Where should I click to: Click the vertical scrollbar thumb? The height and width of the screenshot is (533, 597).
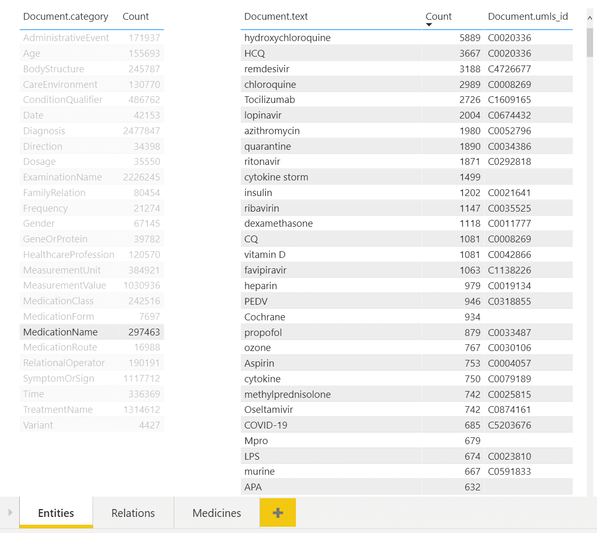(590, 42)
